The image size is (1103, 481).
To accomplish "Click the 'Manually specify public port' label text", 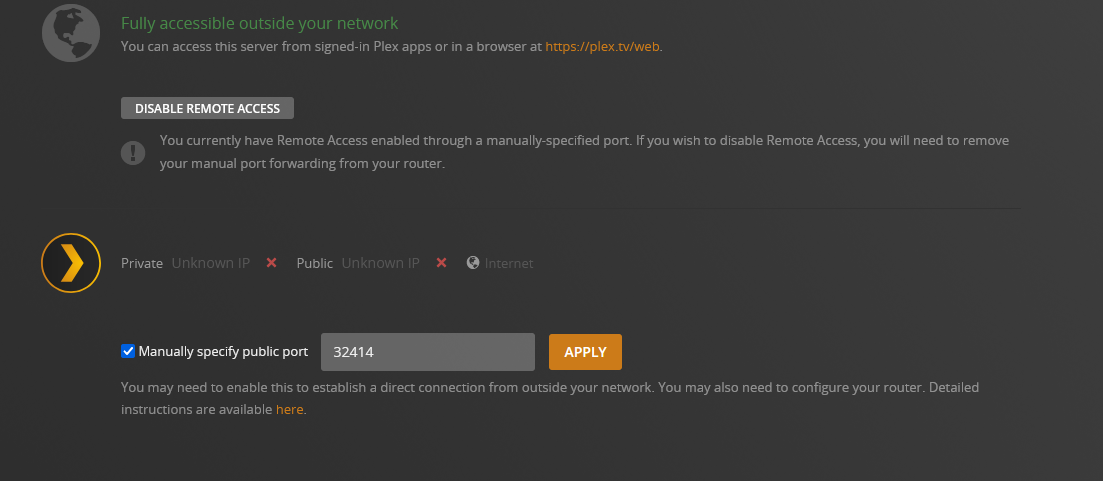I will 223,352.
